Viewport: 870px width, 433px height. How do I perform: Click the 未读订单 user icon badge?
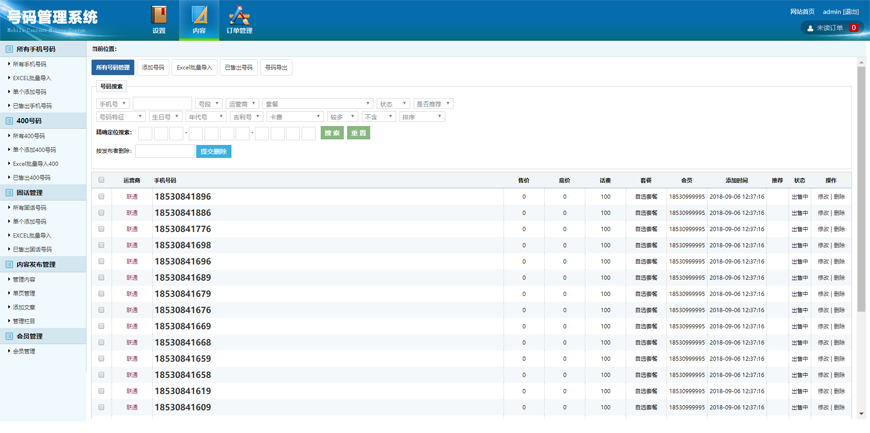pos(810,28)
